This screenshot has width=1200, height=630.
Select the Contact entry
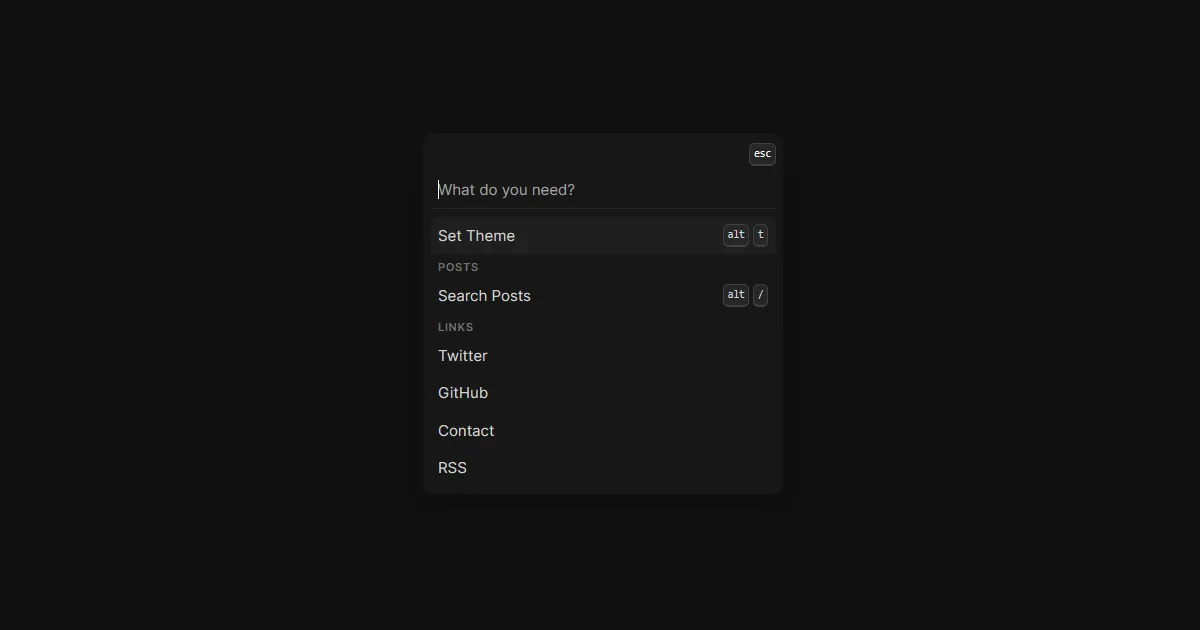(466, 431)
